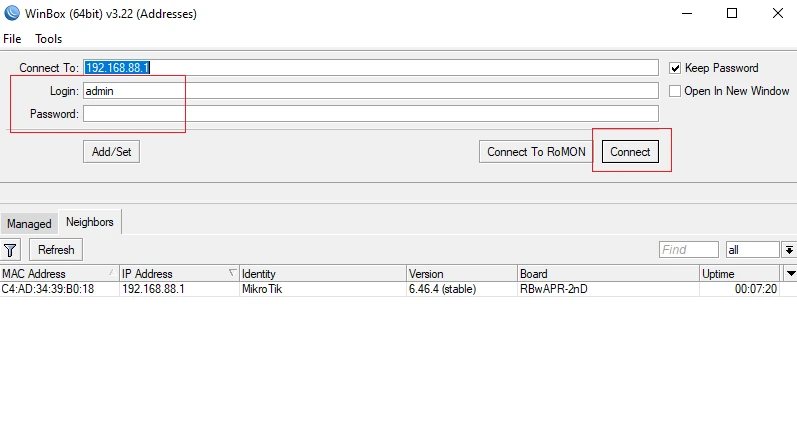This screenshot has height=438, width=797.
Task: Click the filter funnel icon
Action: (11, 250)
